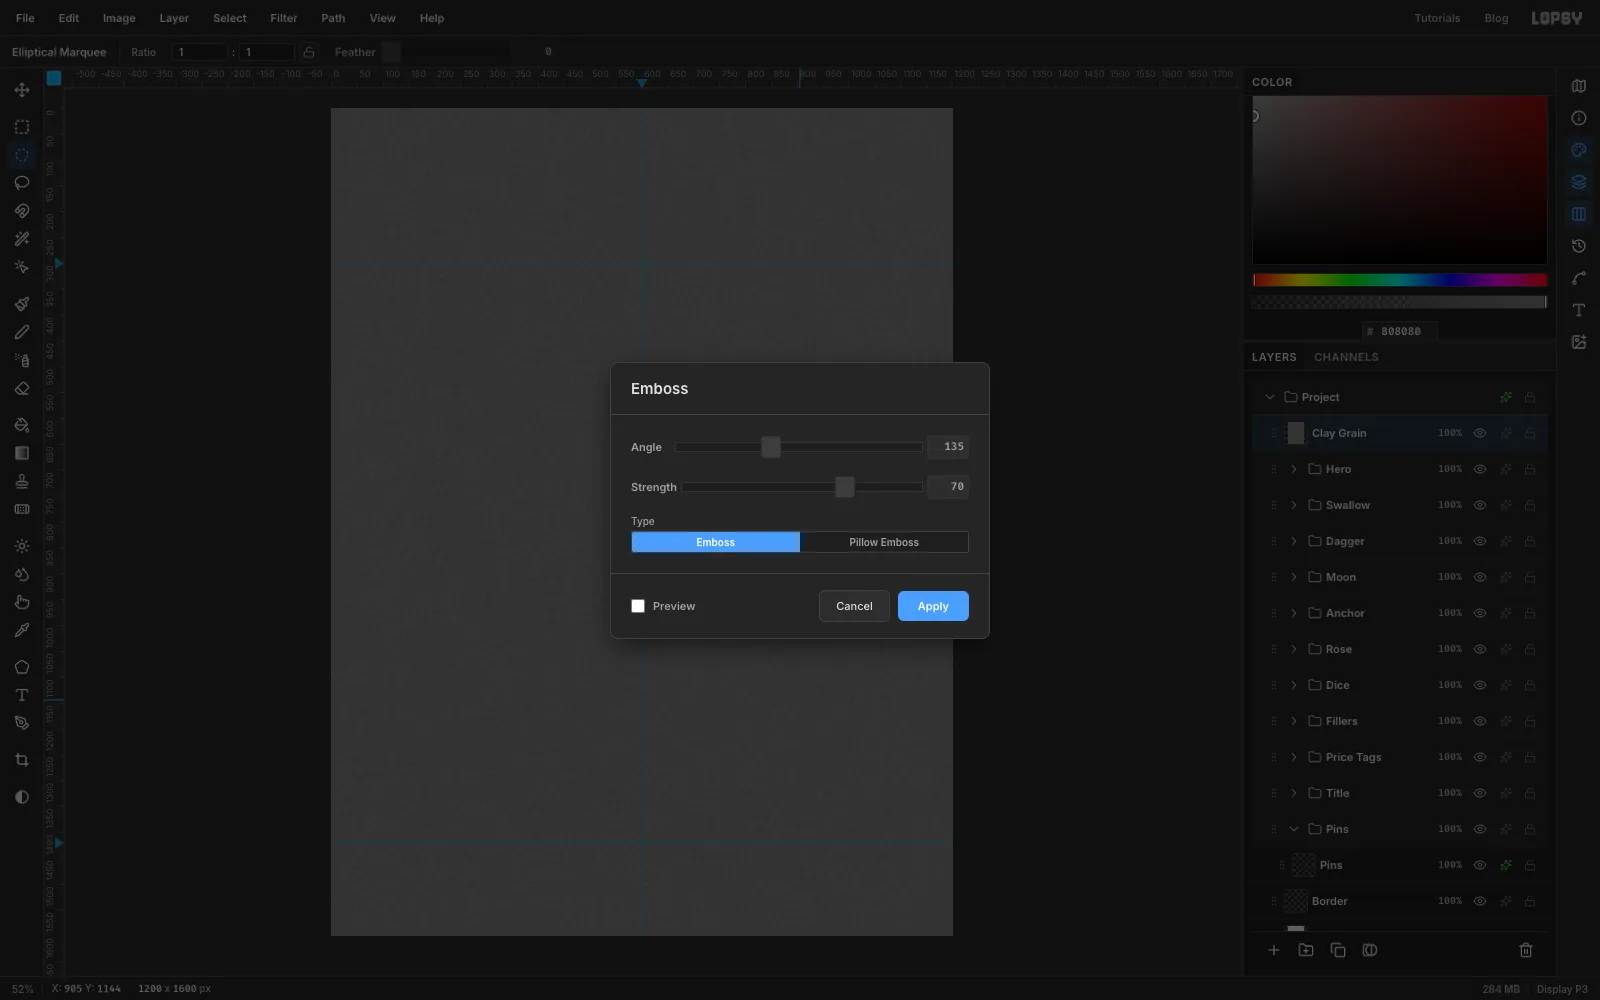Expand the Hero group
This screenshot has width=1600, height=1000.
point(1294,469)
